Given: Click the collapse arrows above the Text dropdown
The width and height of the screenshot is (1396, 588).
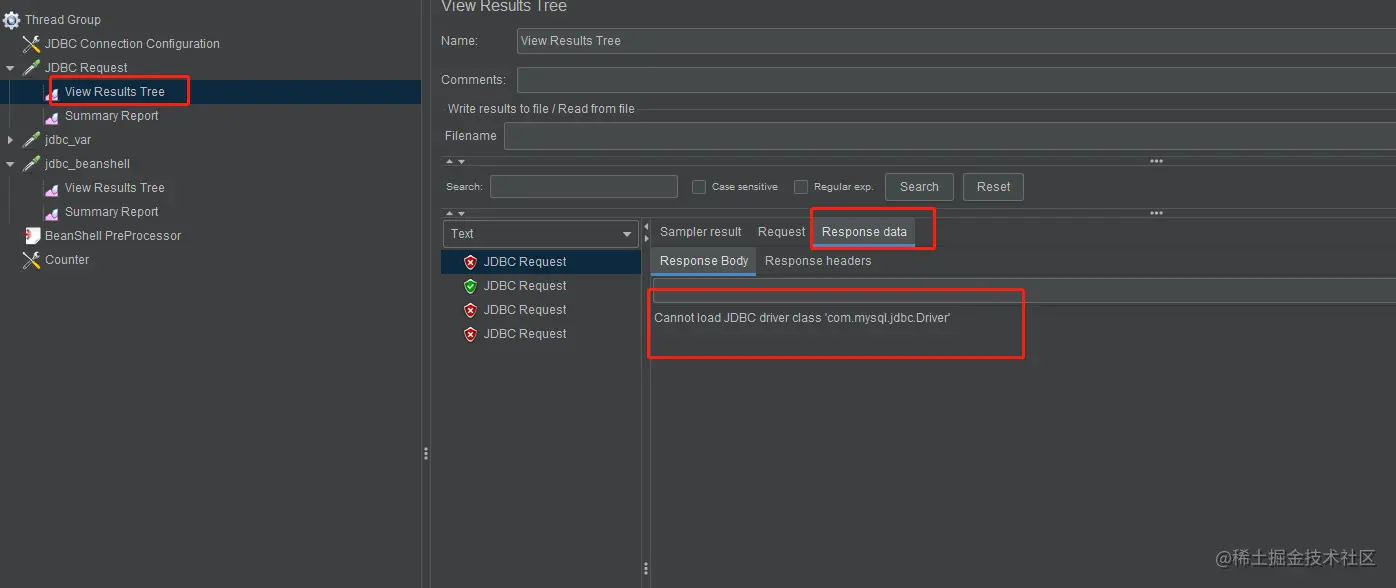Looking at the screenshot, I should 455,213.
